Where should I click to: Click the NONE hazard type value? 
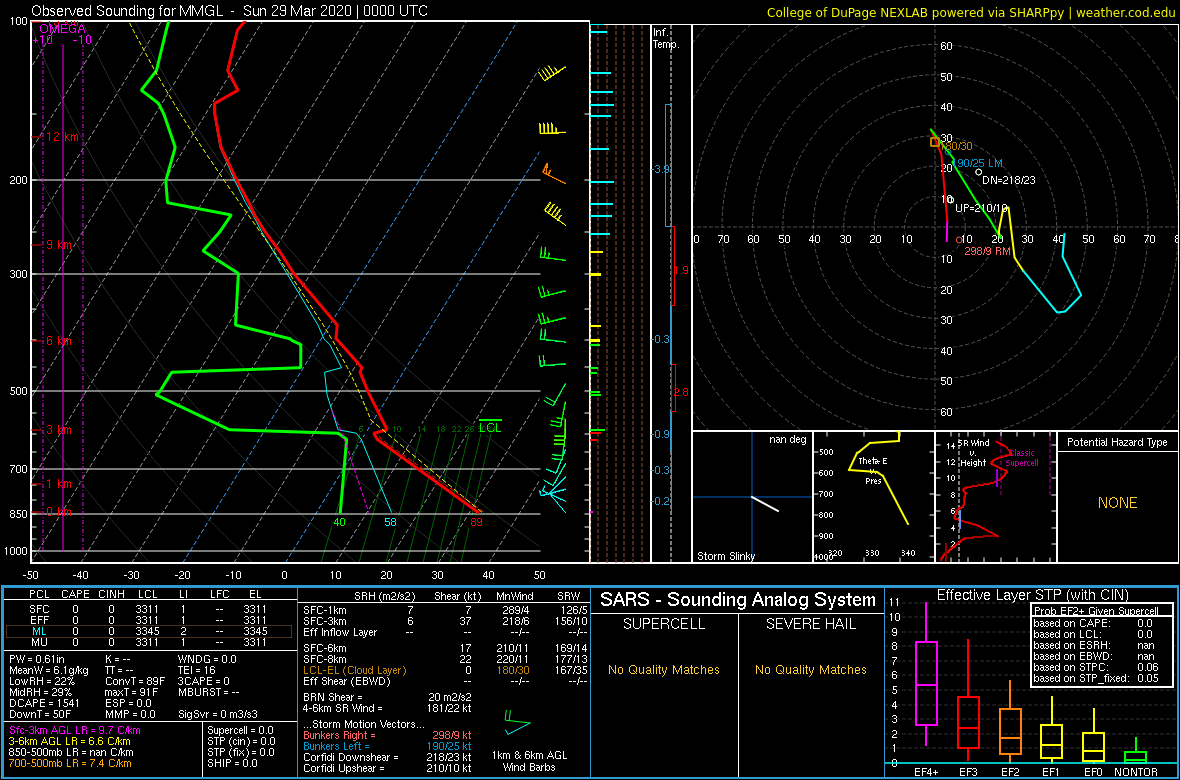[x=1117, y=503]
